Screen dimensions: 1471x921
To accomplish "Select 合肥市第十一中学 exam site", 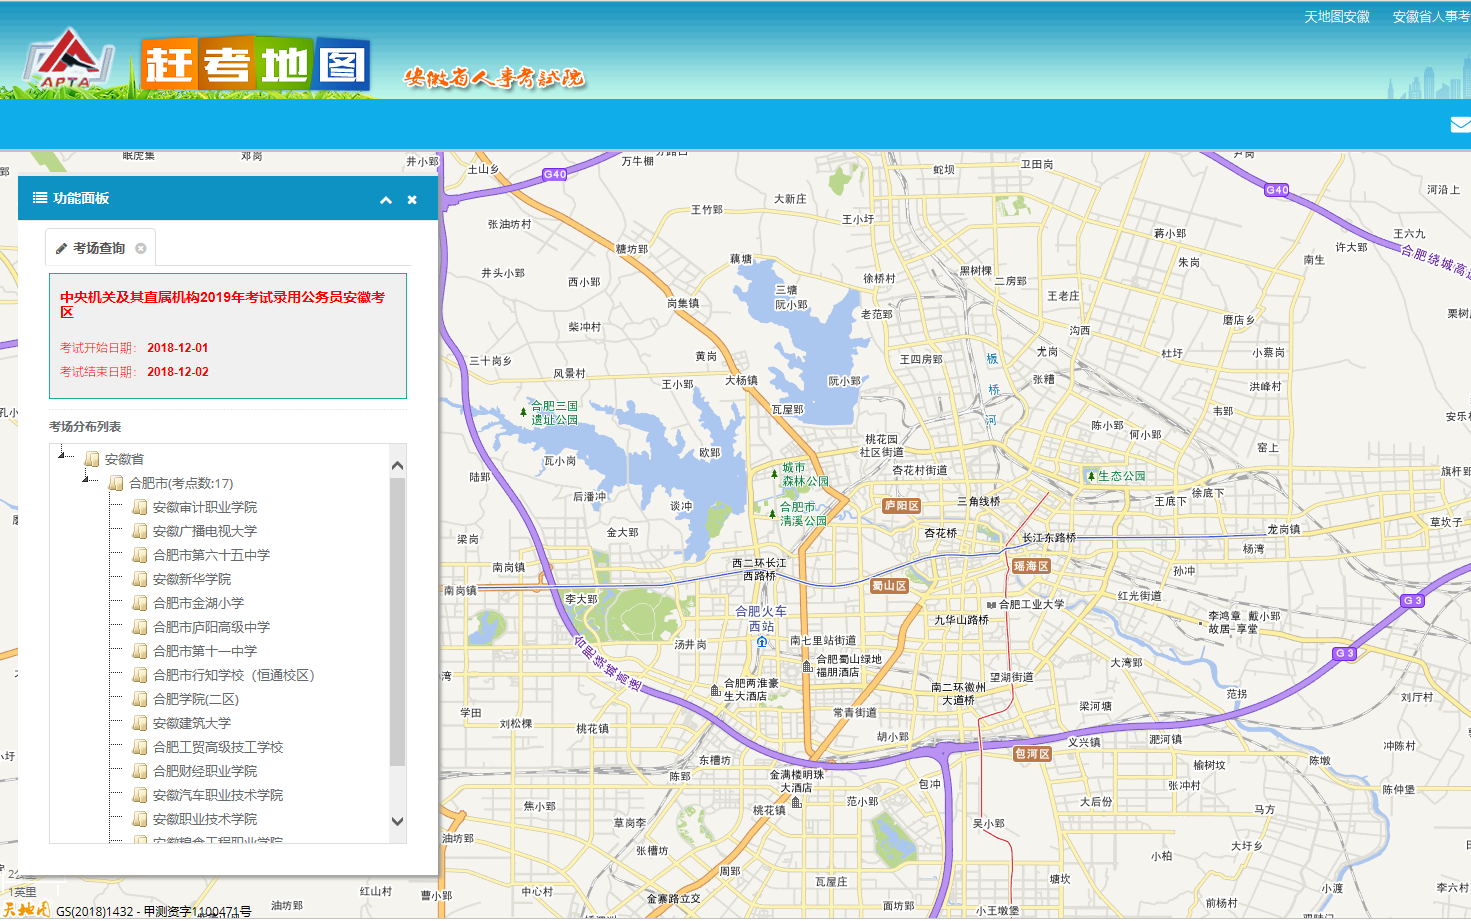I will pyautogui.click(x=205, y=651).
